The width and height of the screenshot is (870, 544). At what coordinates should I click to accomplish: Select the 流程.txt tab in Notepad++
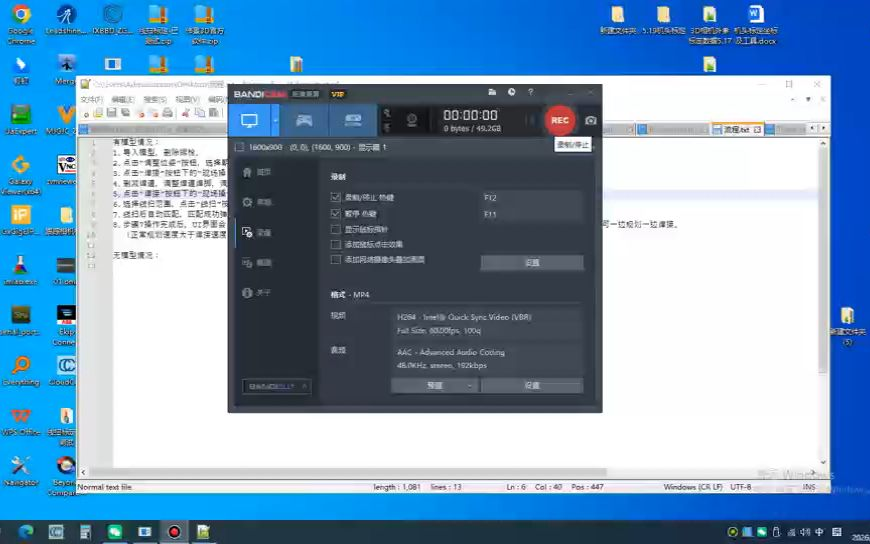click(737, 129)
